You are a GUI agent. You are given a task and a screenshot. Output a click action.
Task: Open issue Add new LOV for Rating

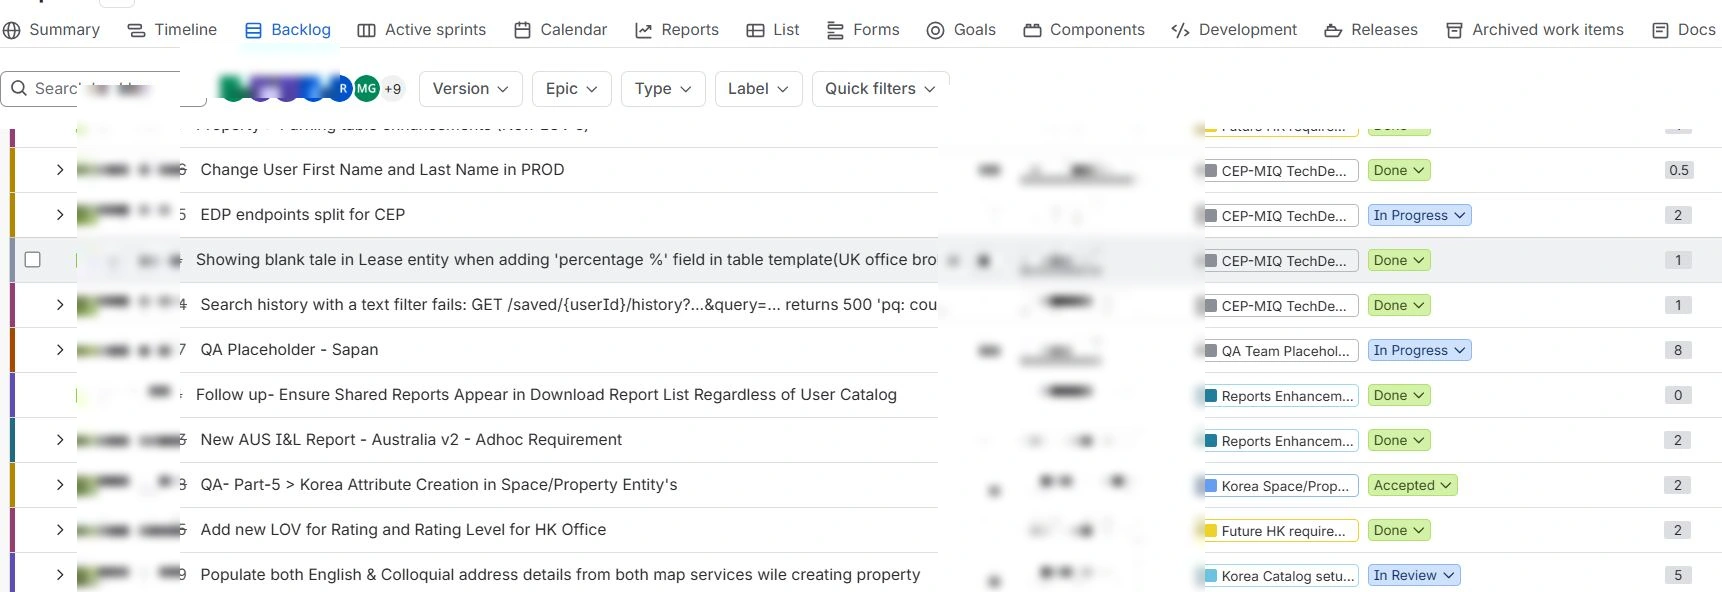(403, 529)
